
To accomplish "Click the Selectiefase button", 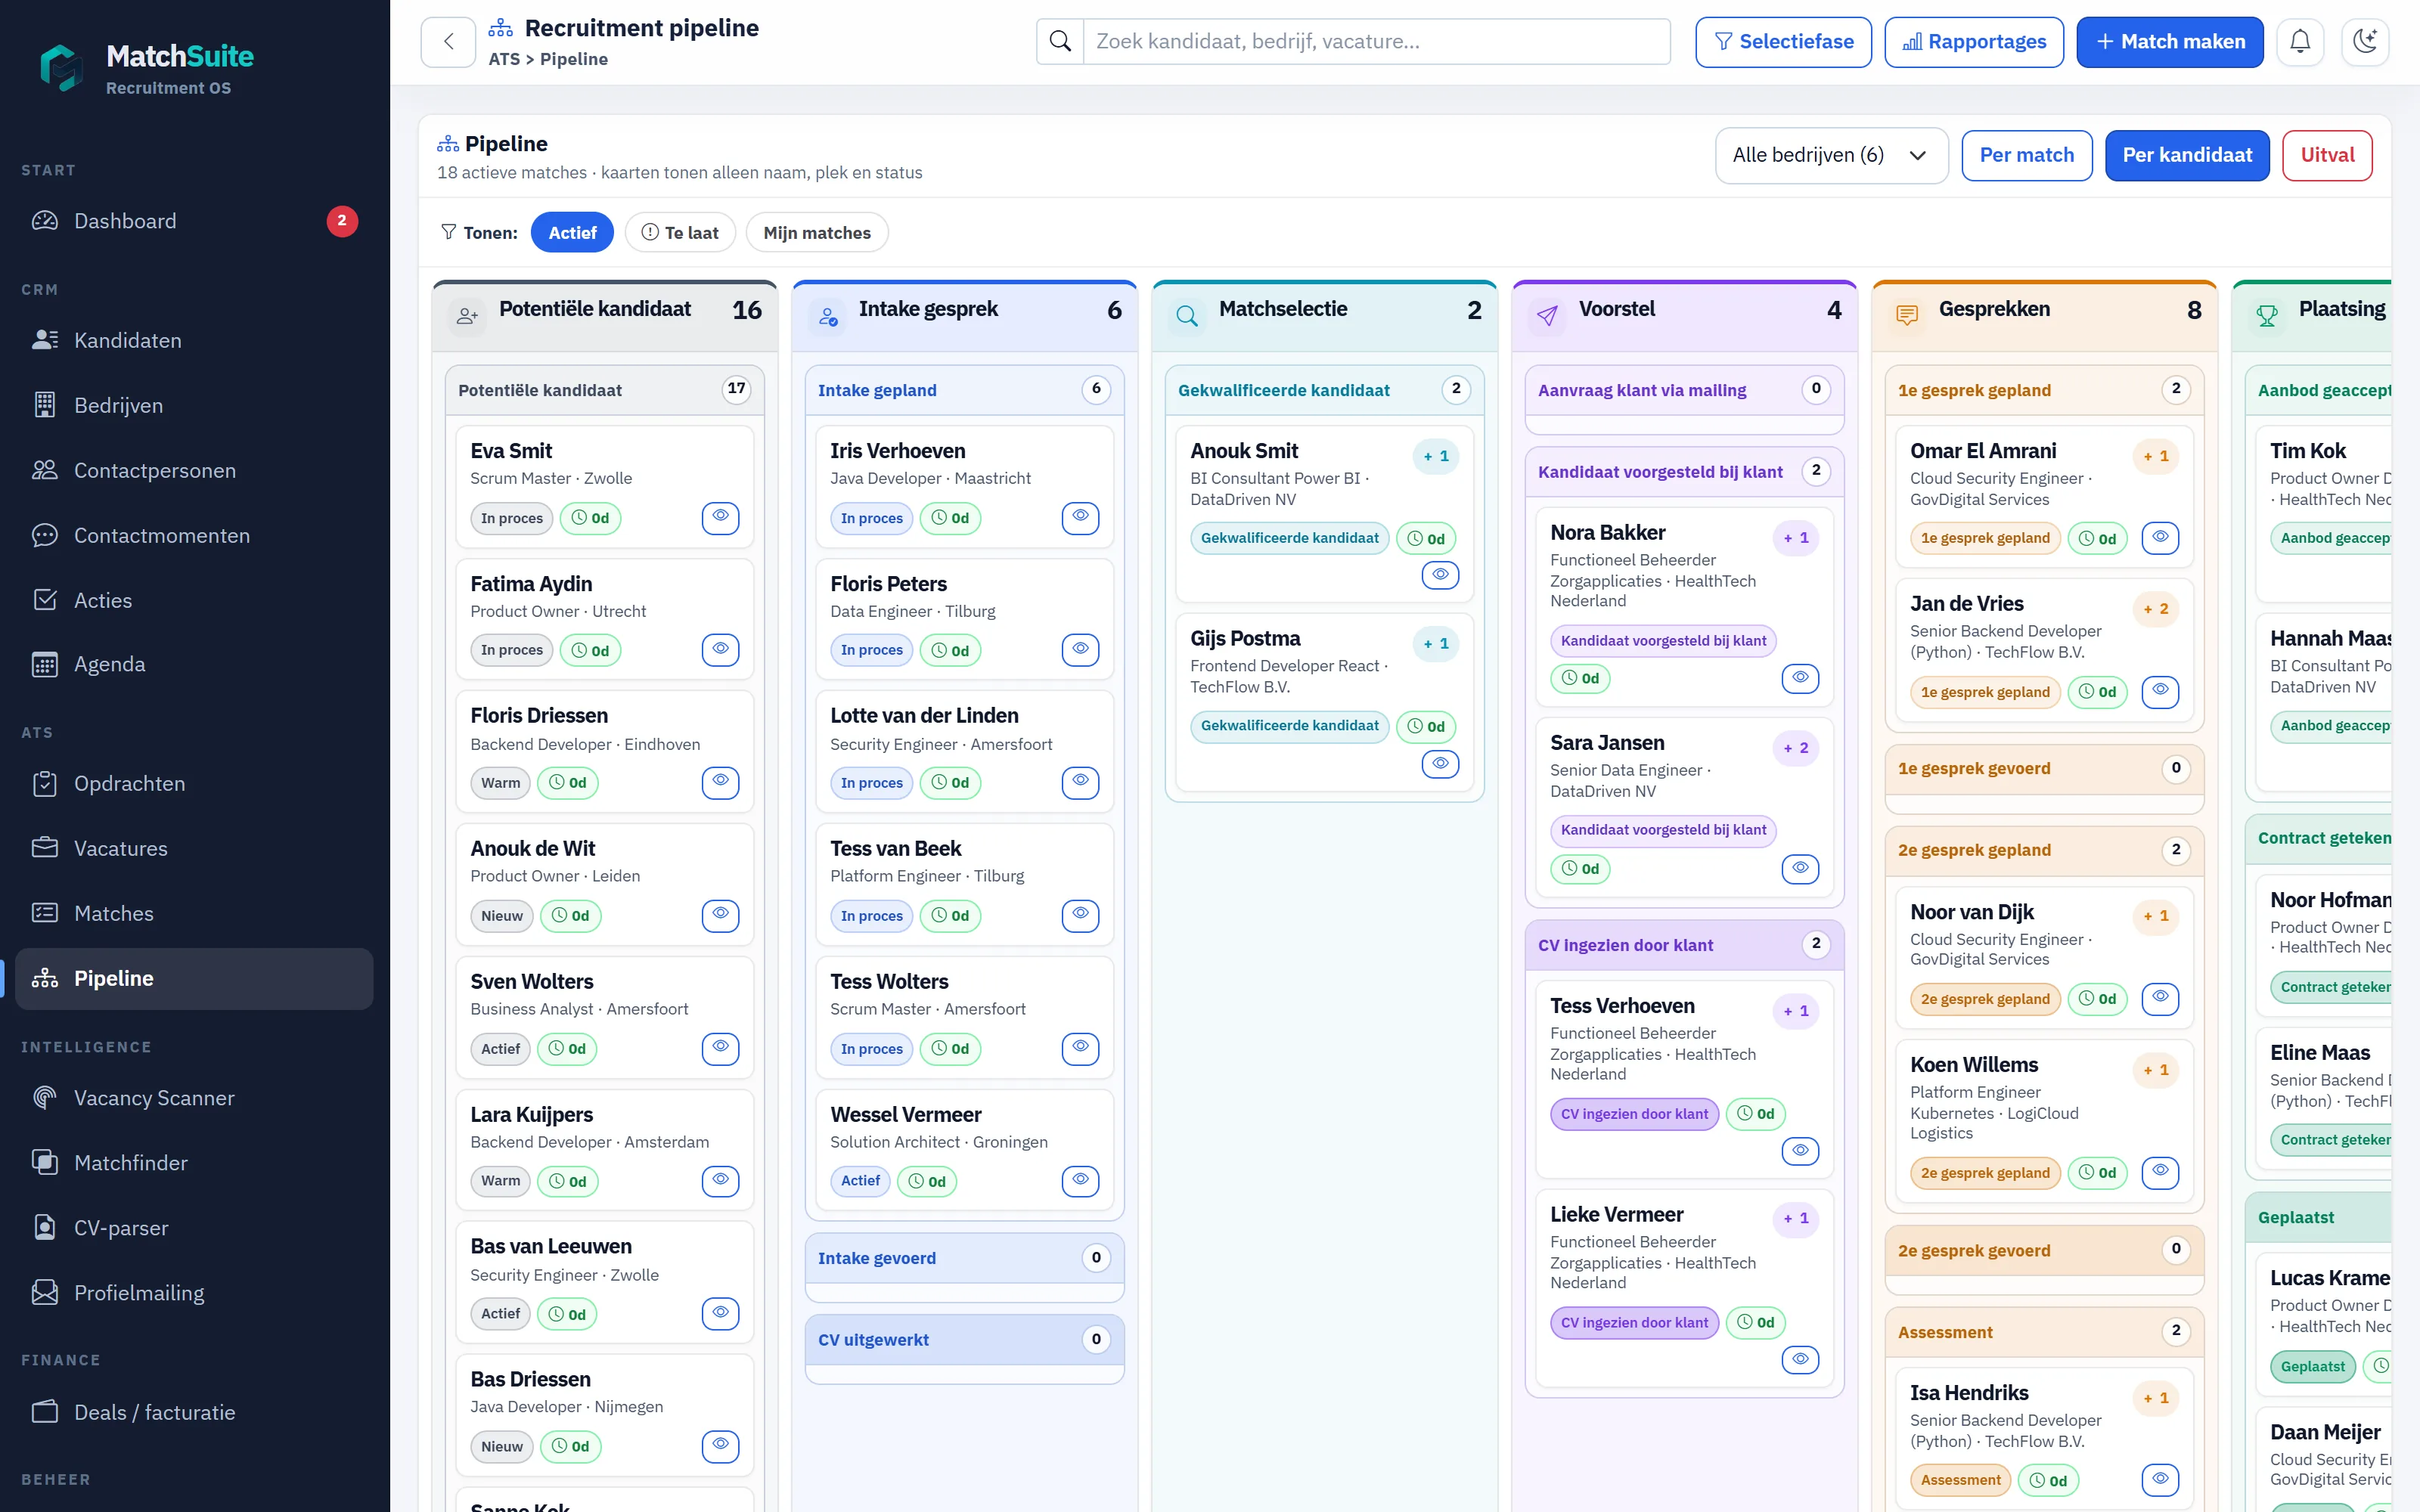I will [x=1783, y=41].
